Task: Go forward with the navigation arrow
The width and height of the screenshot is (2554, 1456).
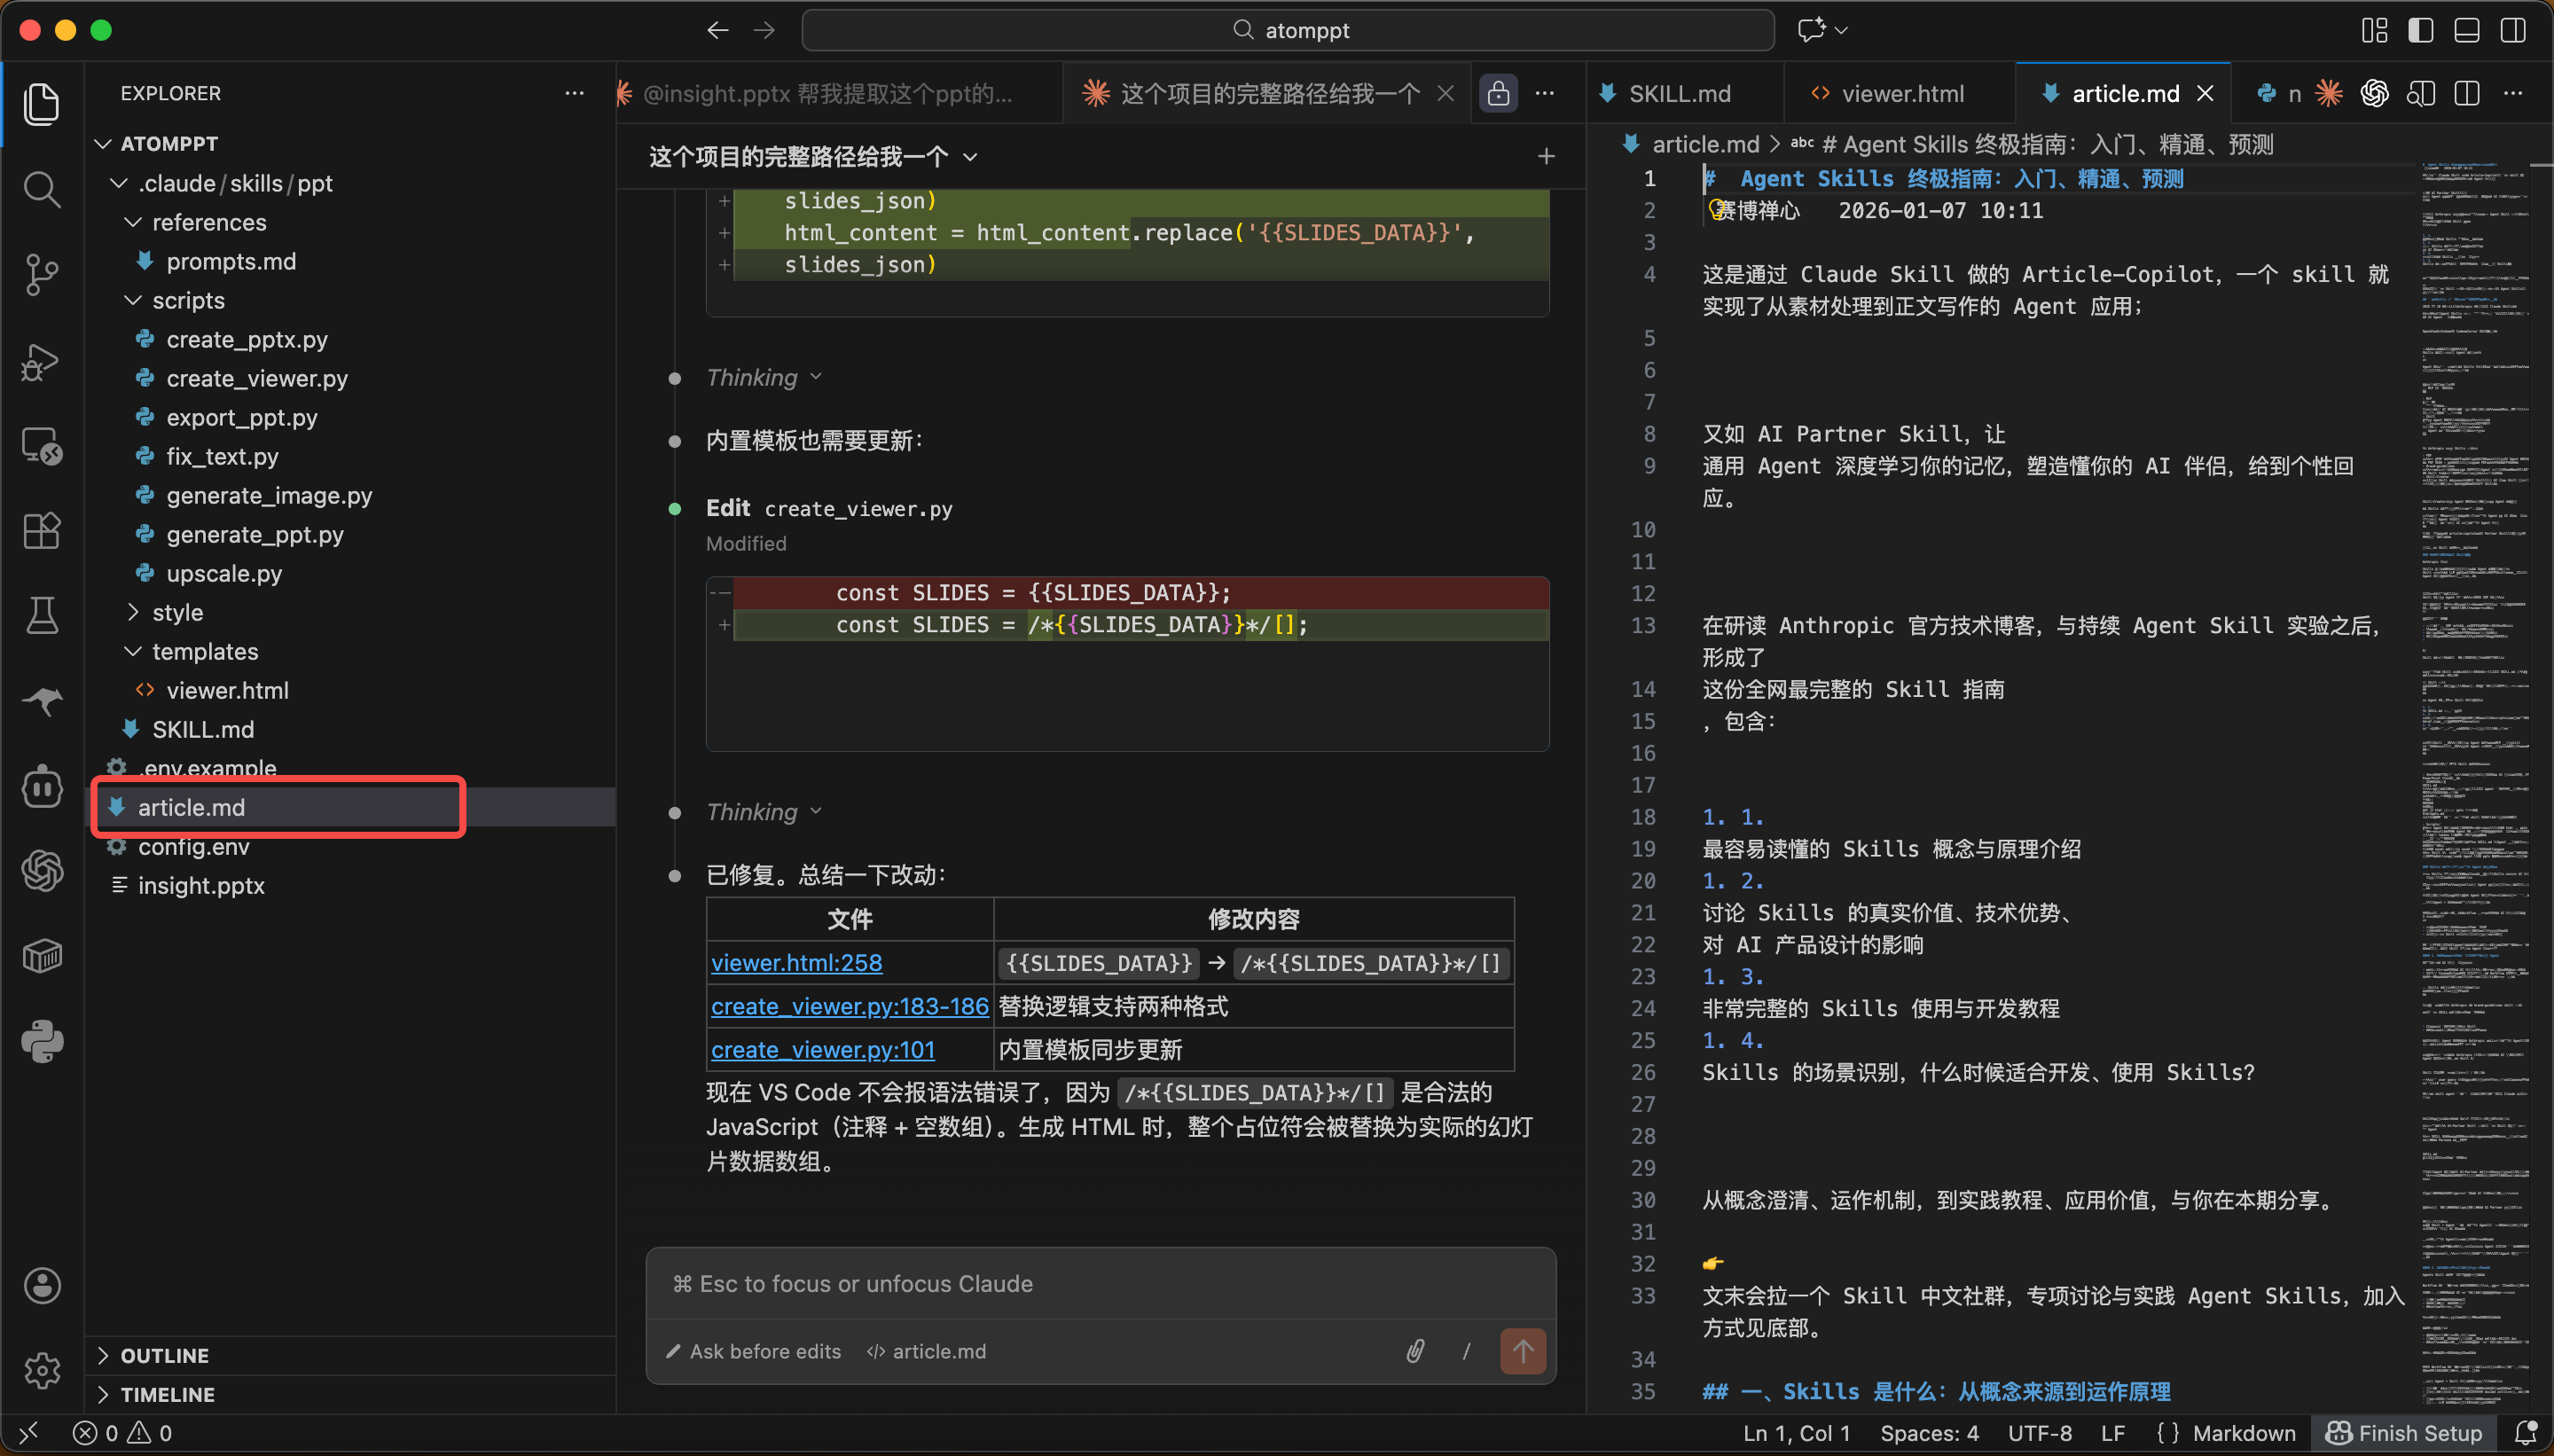Action: [x=764, y=30]
